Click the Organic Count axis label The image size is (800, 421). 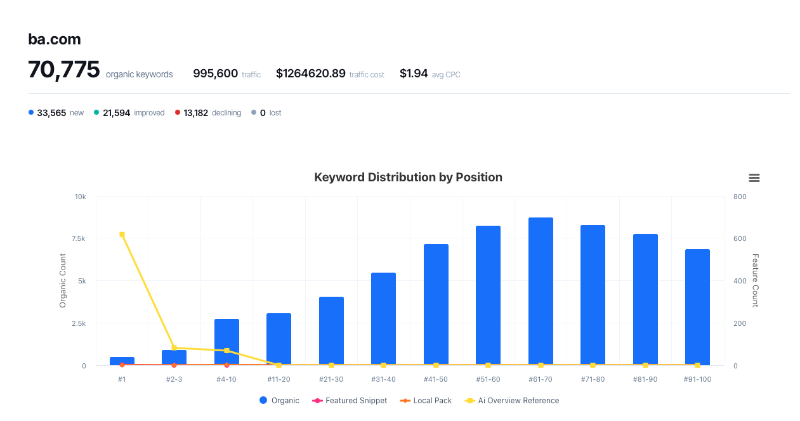coord(63,281)
